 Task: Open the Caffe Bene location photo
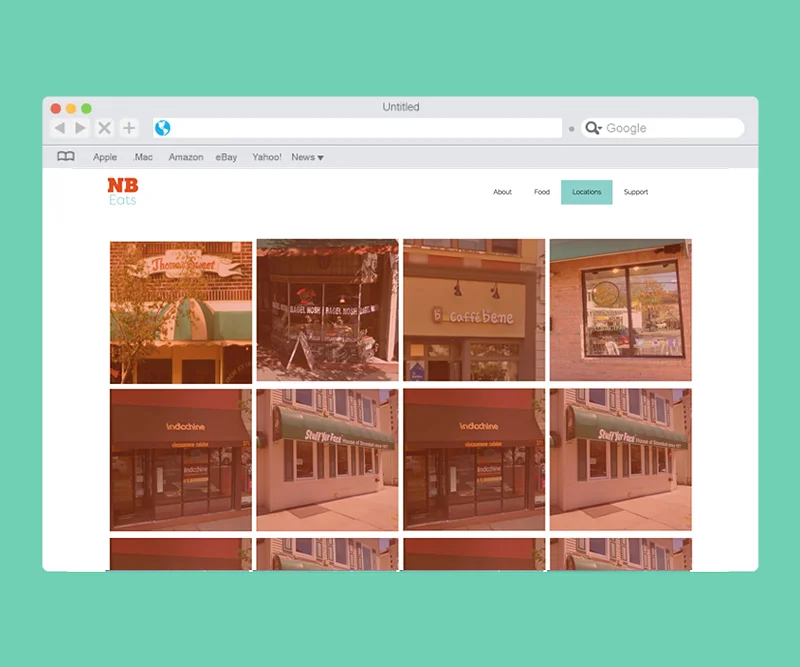474,310
